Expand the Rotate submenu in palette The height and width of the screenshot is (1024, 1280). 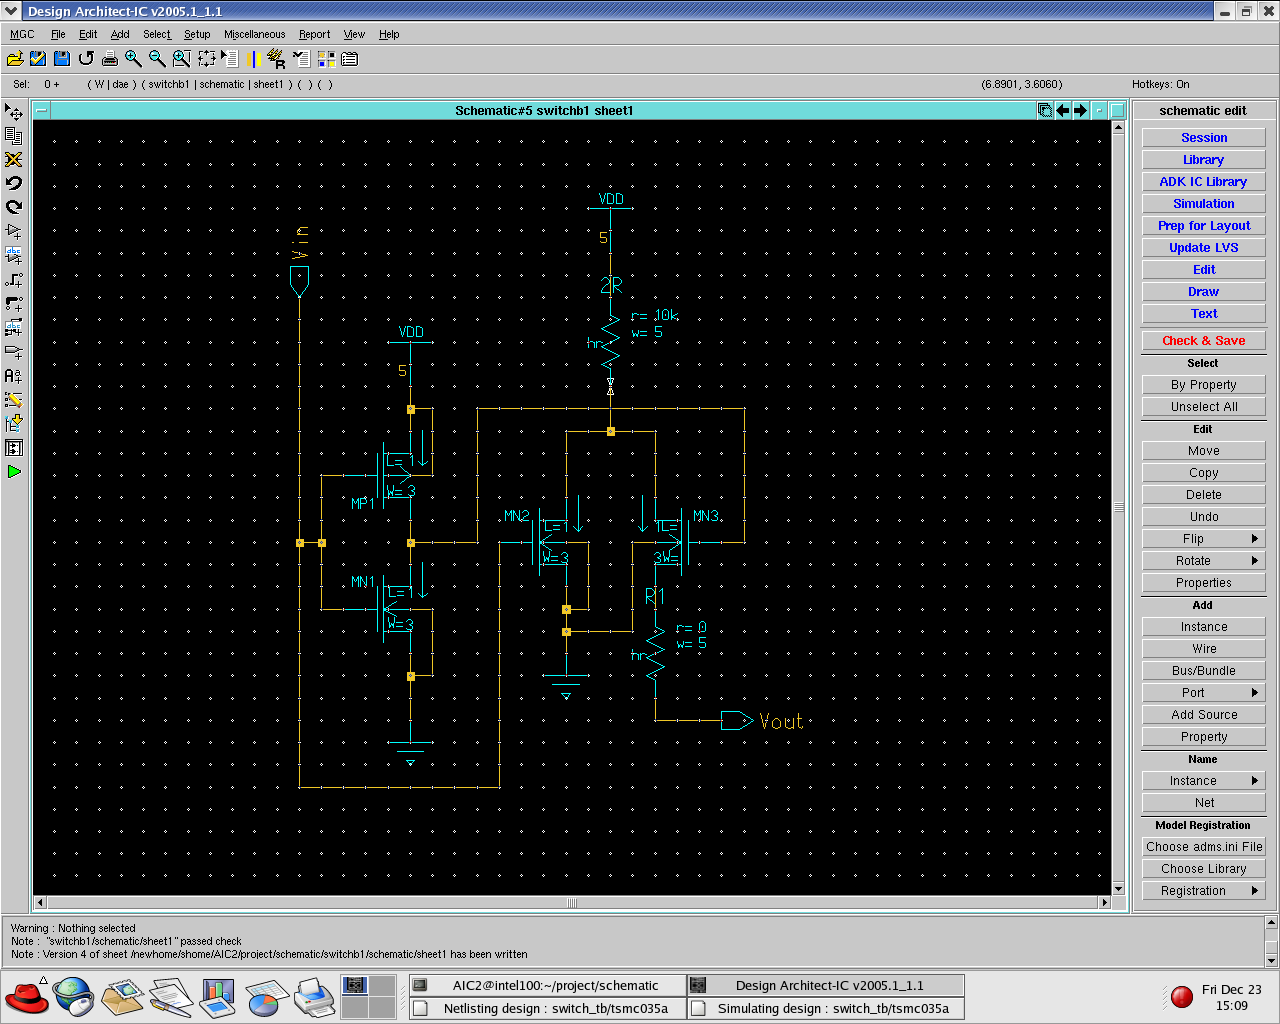1203,561
